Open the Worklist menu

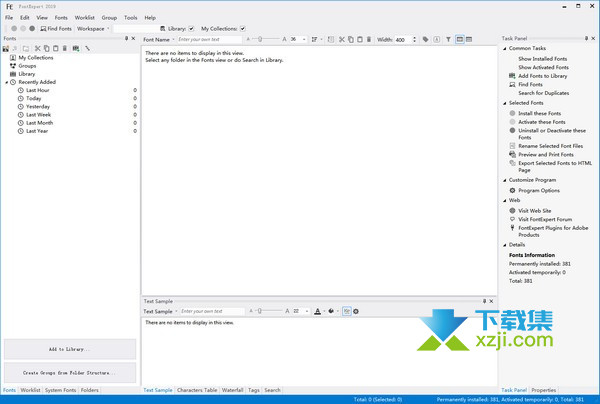coord(85,17)
